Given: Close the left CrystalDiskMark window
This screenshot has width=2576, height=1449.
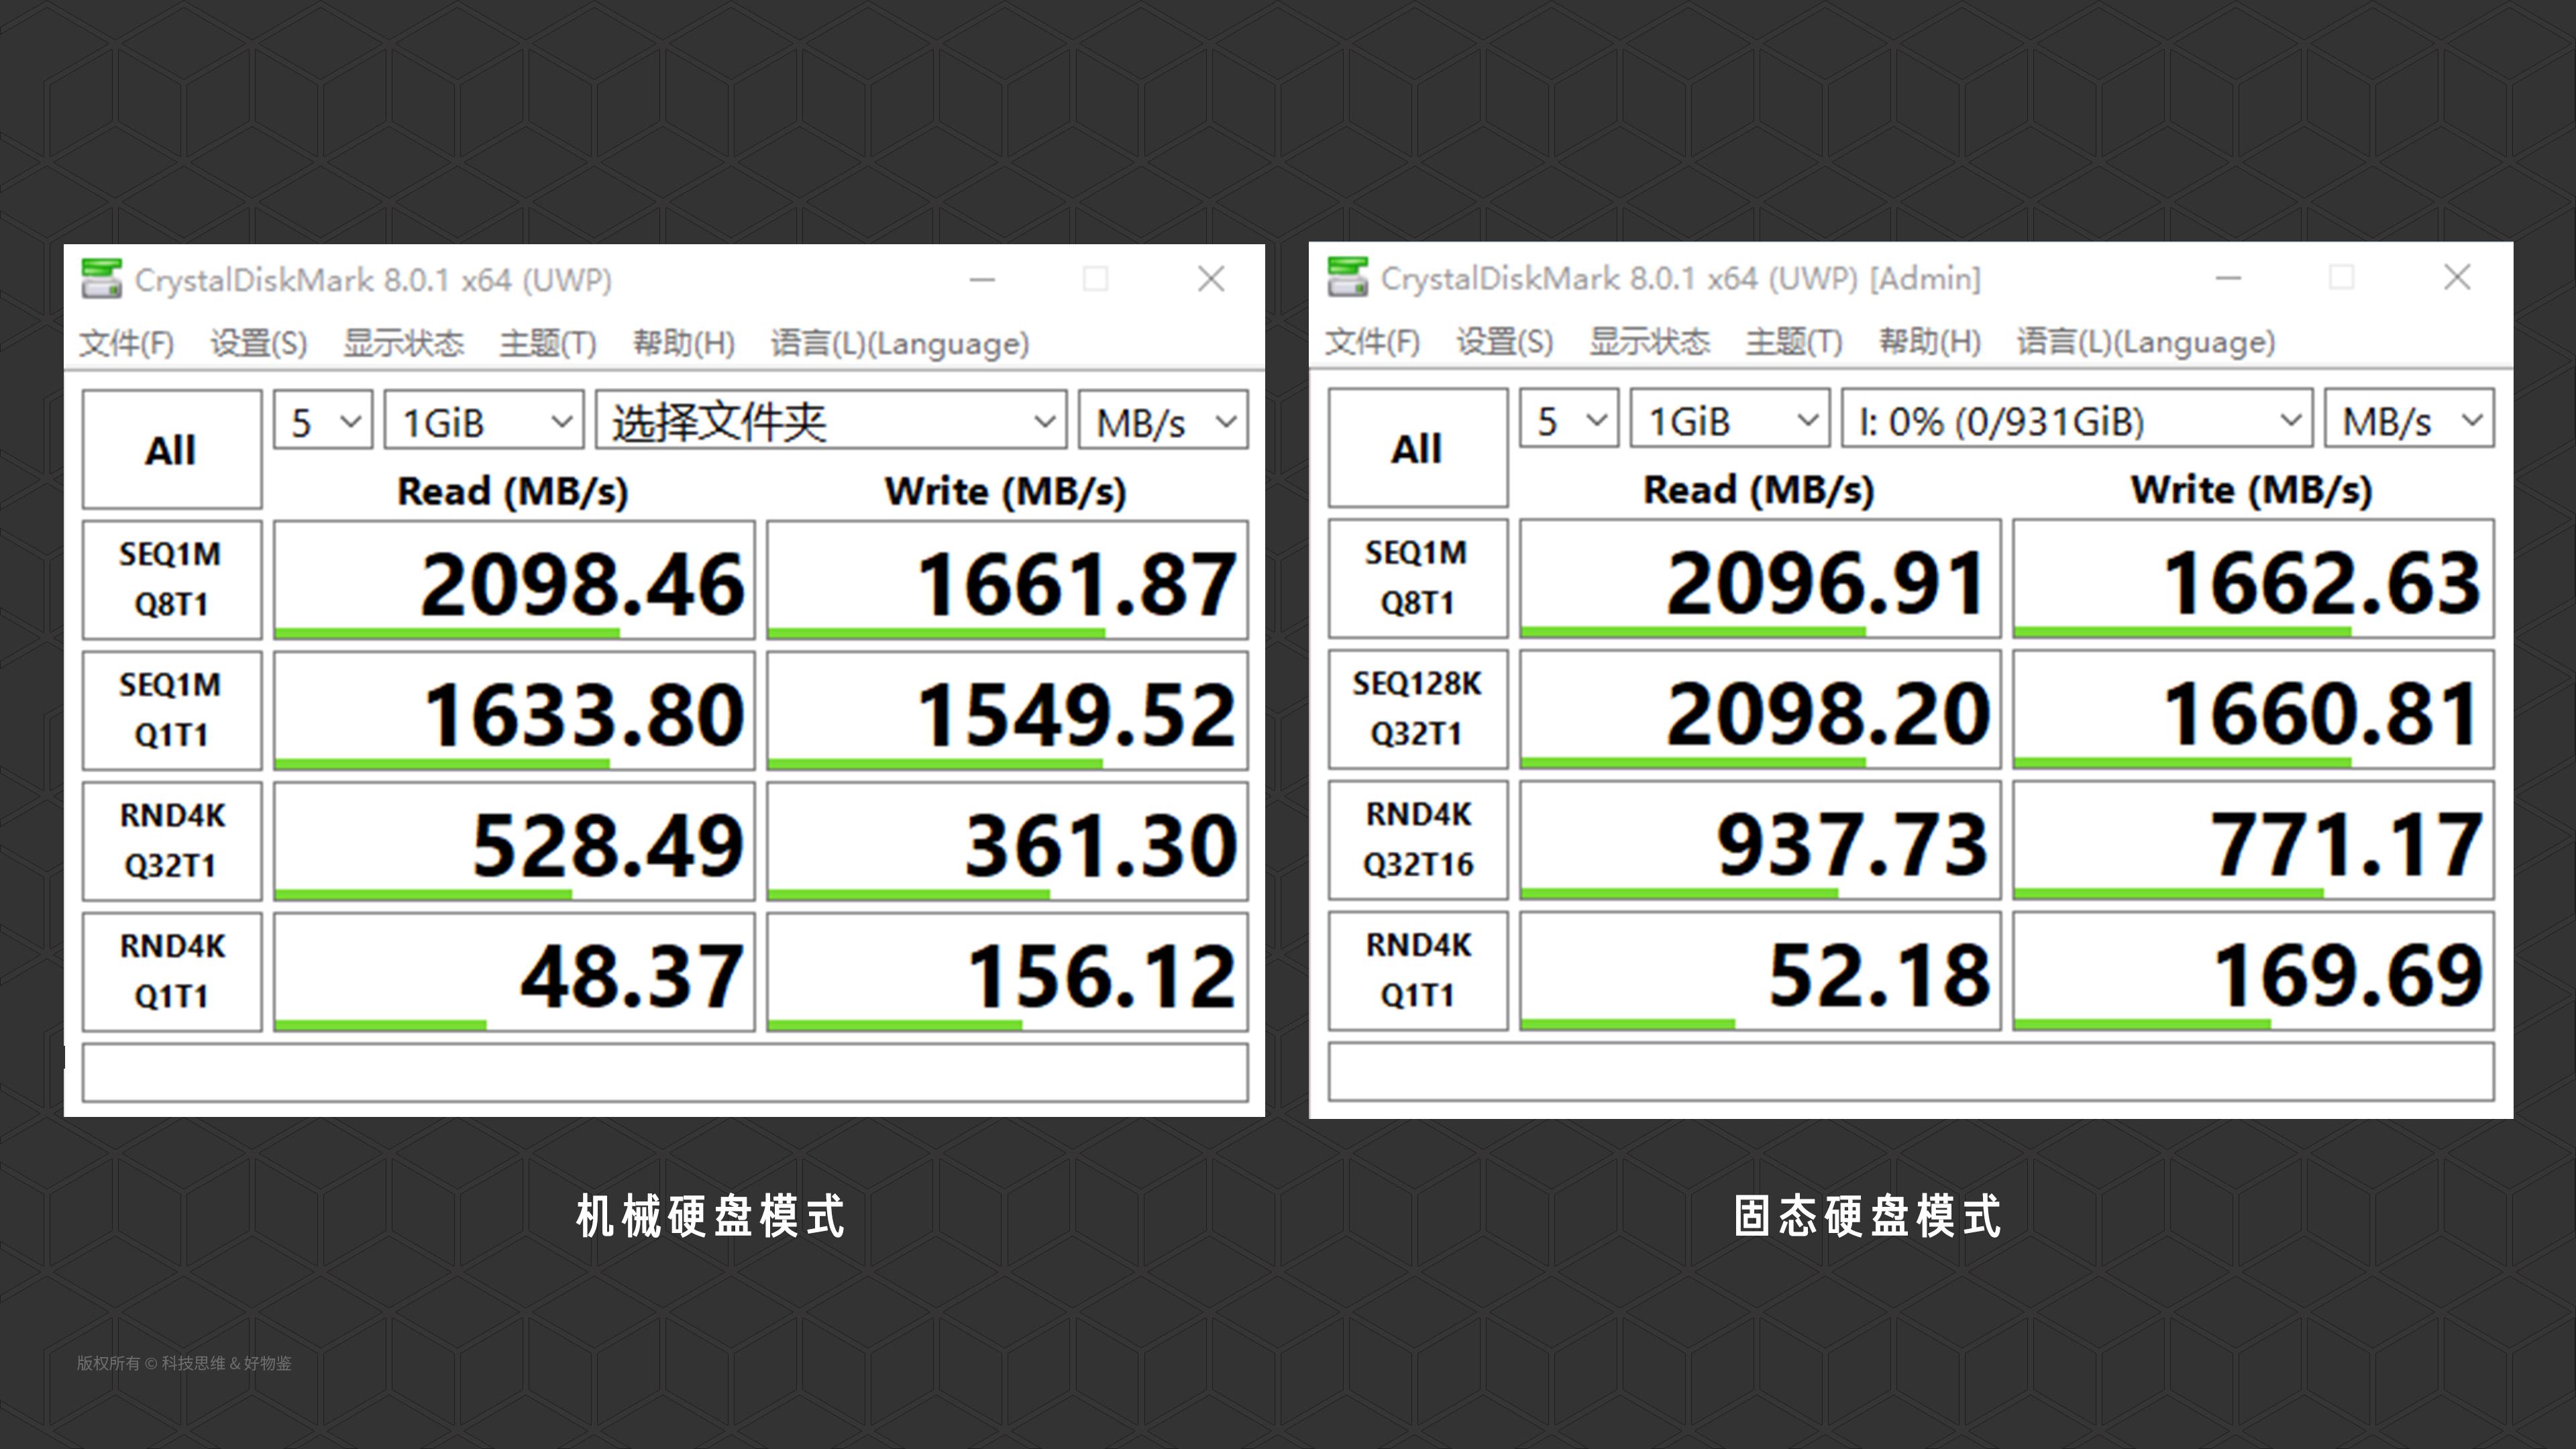Looking at the screenshot, I should tap(1211, 279).
